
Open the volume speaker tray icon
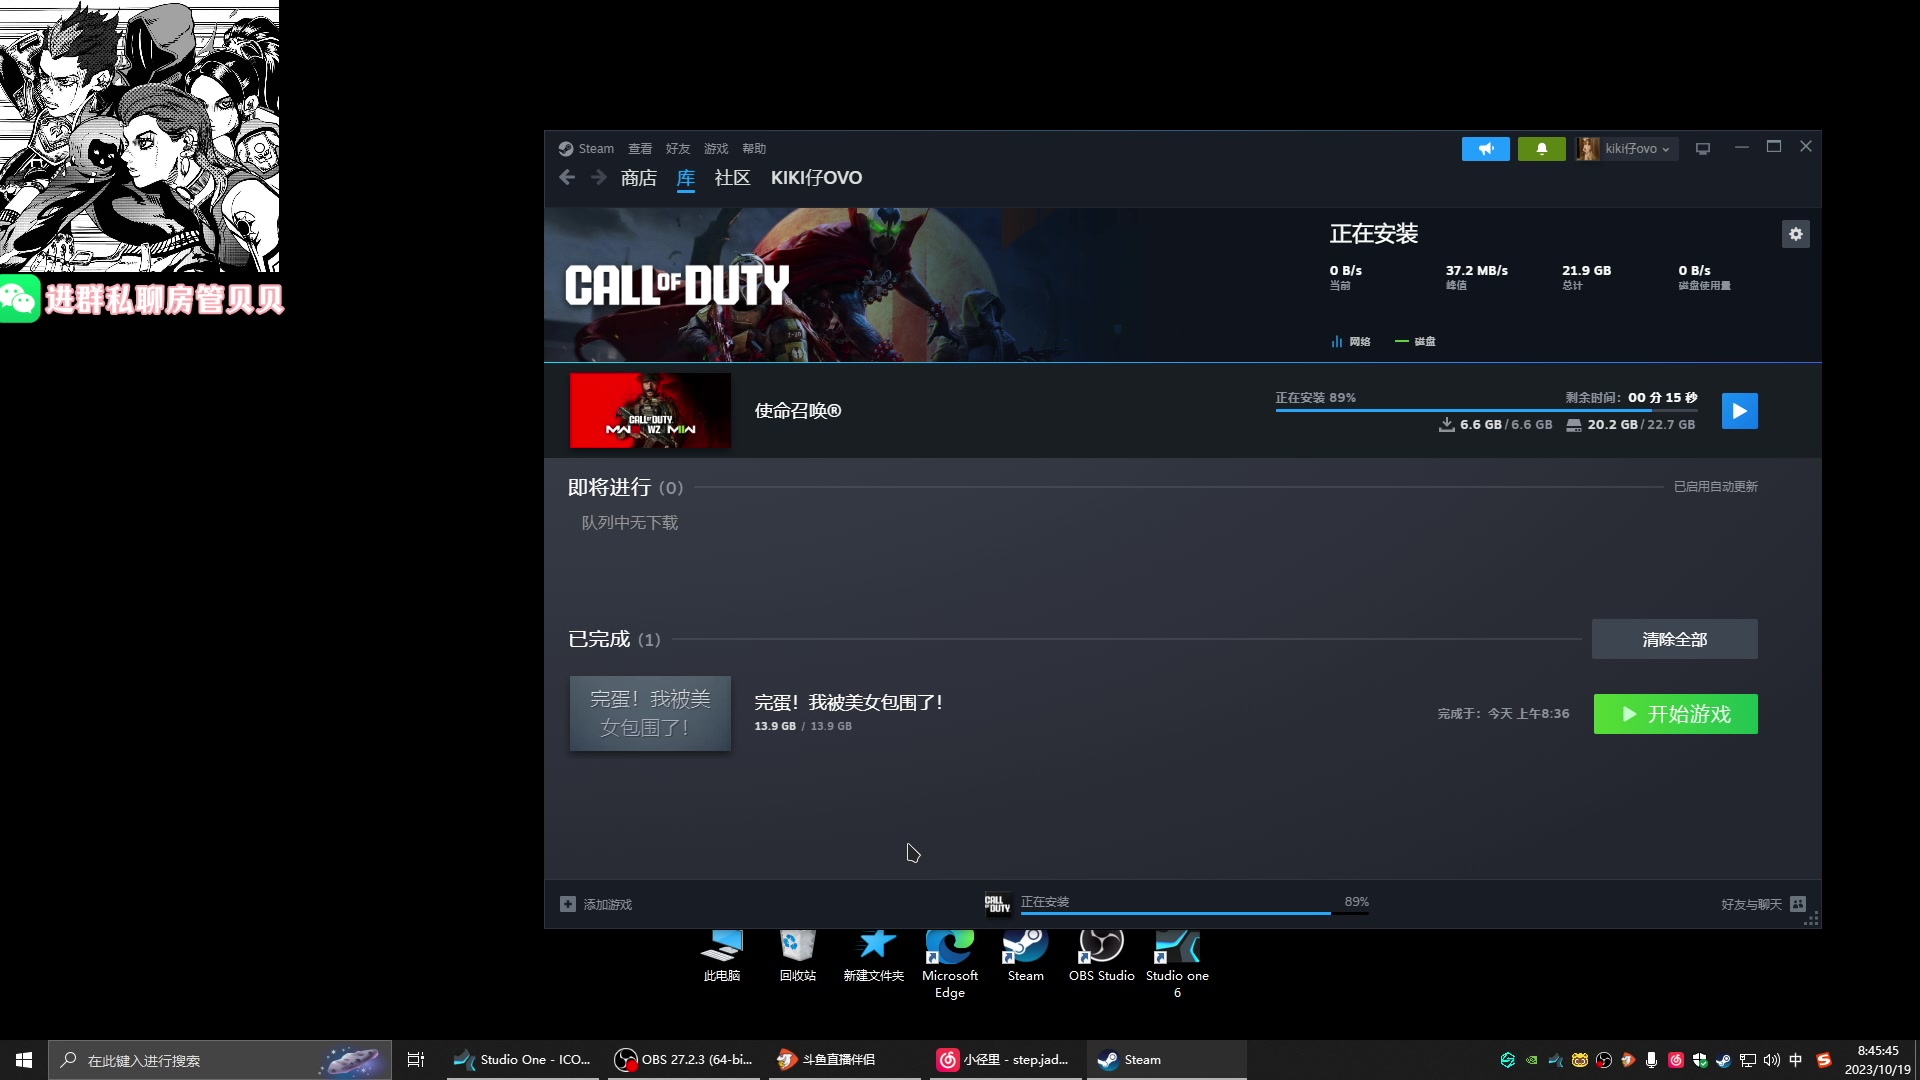(x=1772, y=1060)
